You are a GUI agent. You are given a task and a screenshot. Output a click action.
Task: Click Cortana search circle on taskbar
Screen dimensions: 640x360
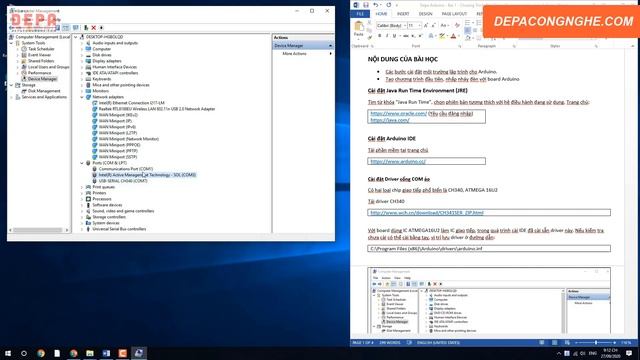pyautogui.click(x=24, y=353)
